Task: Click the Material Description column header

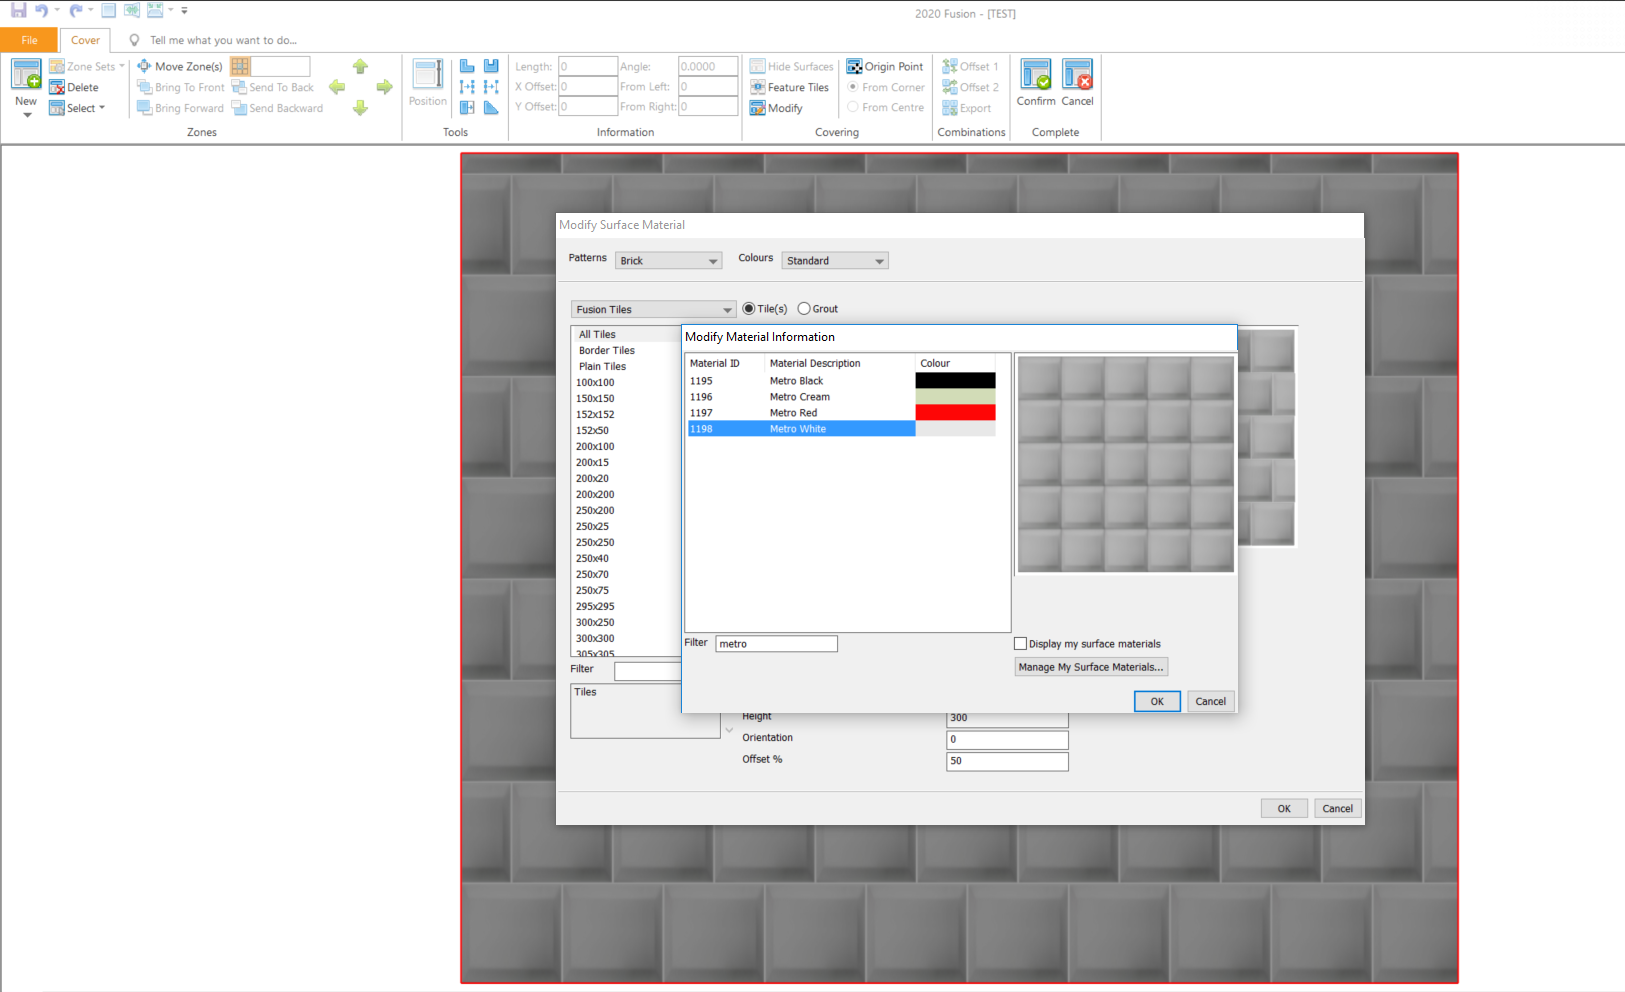Action: (x=840, y=363)
